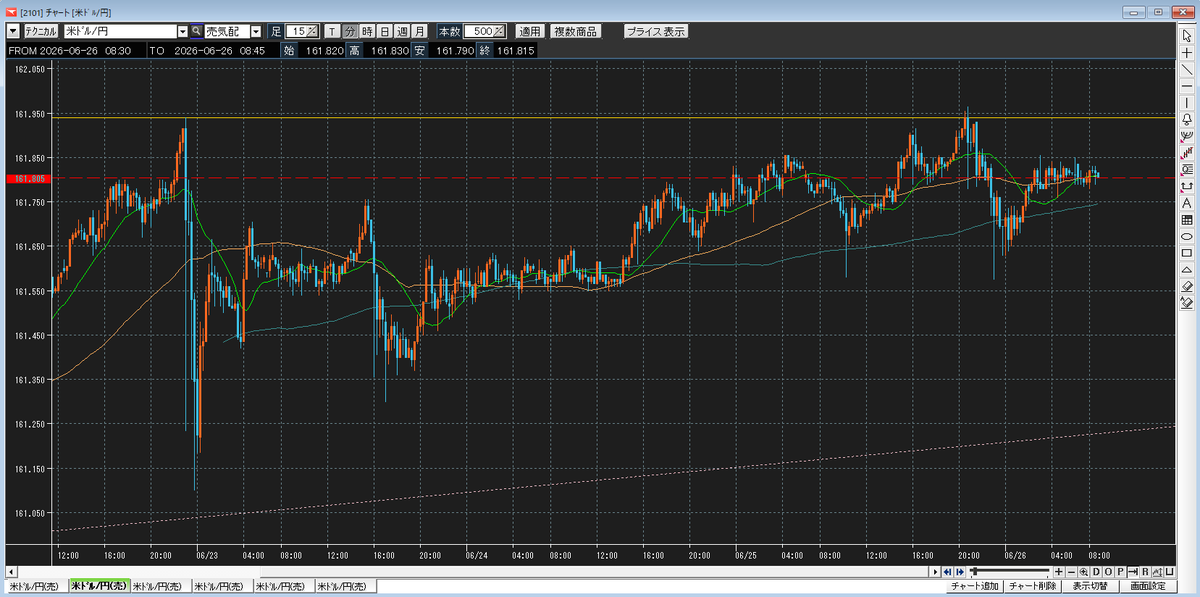
Task: Select the horizontal line drawing tool
Action: coord(1187,85)
